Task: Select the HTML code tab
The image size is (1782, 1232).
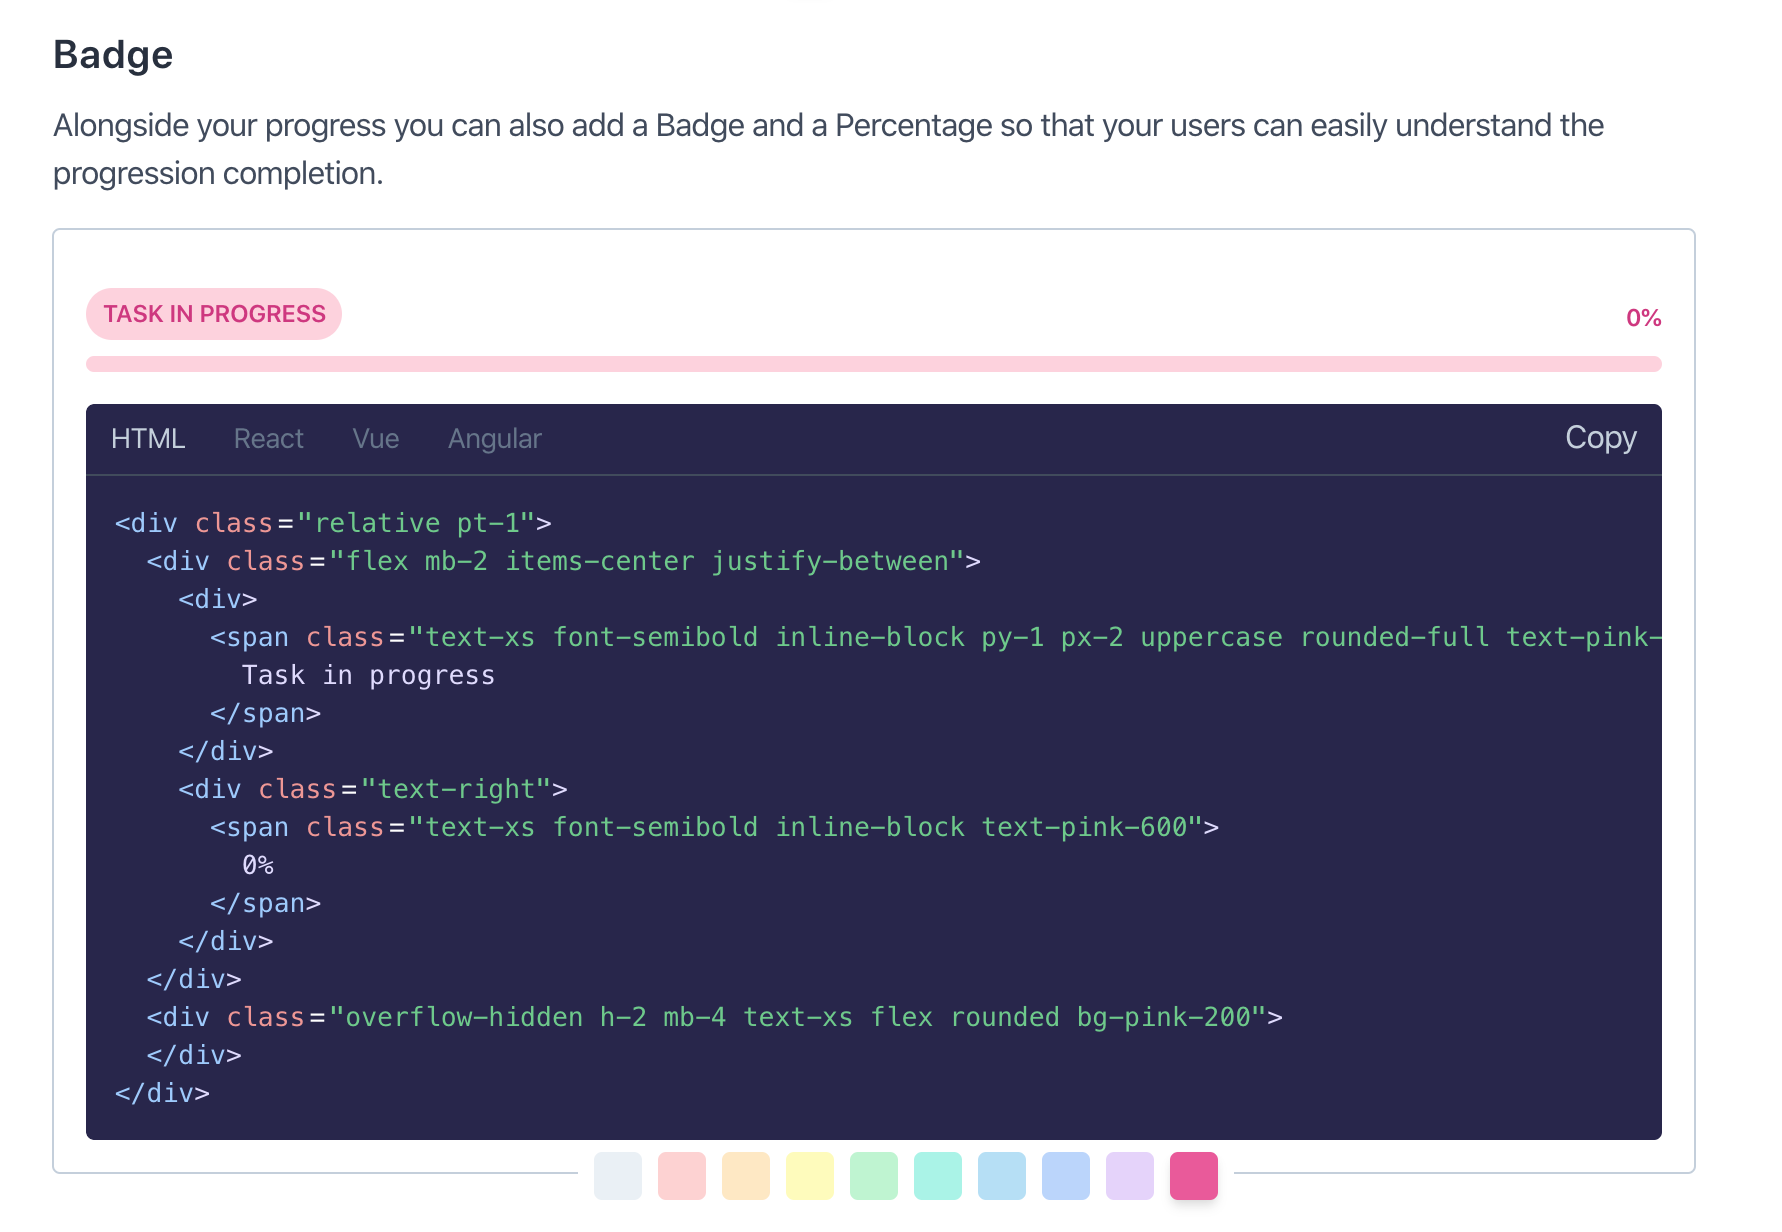Action: tap(148, 439)
